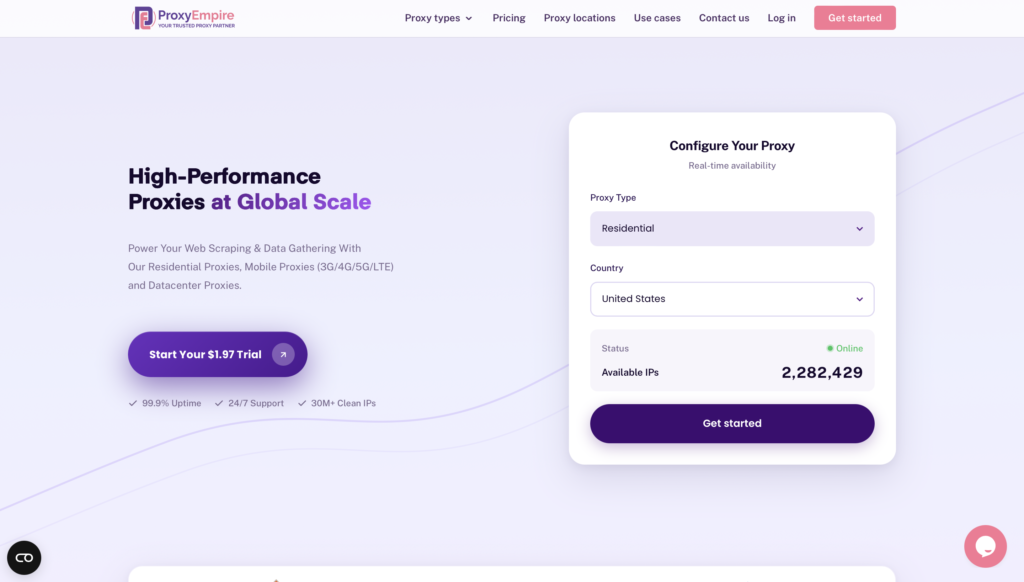Navigate to Use cases

[657, 18]
